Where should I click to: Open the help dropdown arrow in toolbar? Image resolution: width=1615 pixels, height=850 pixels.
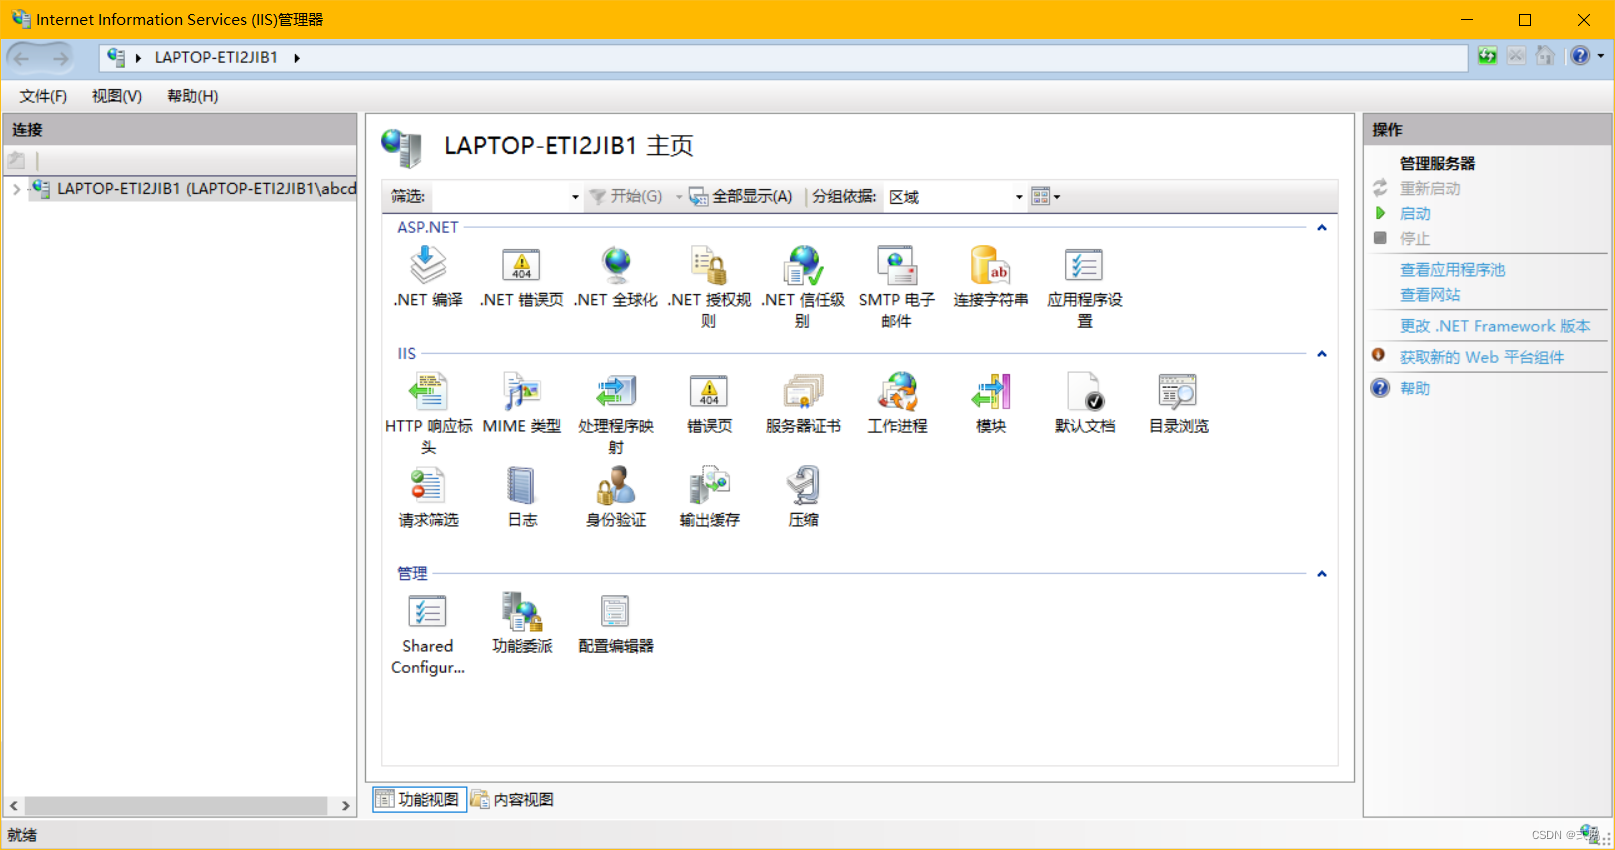(1601, 56)
